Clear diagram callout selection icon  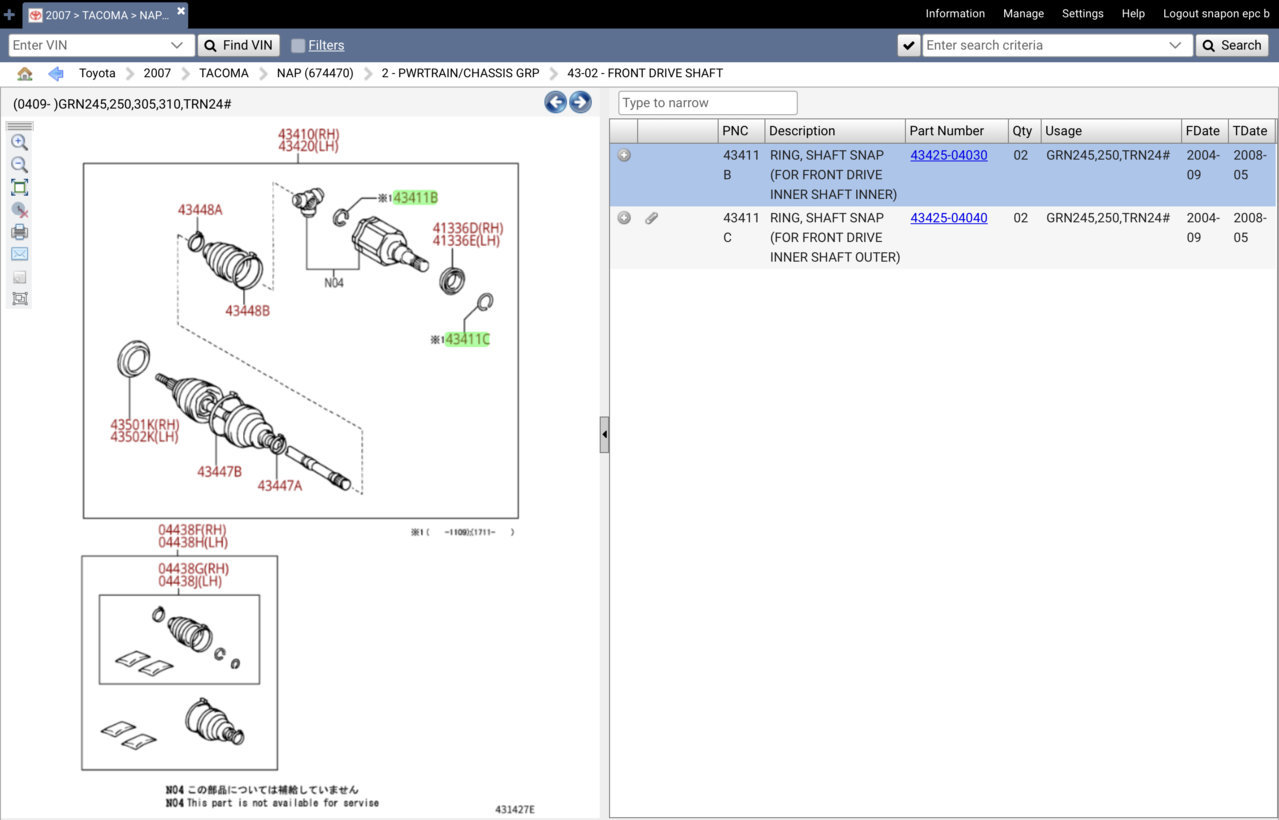(19, 210)
